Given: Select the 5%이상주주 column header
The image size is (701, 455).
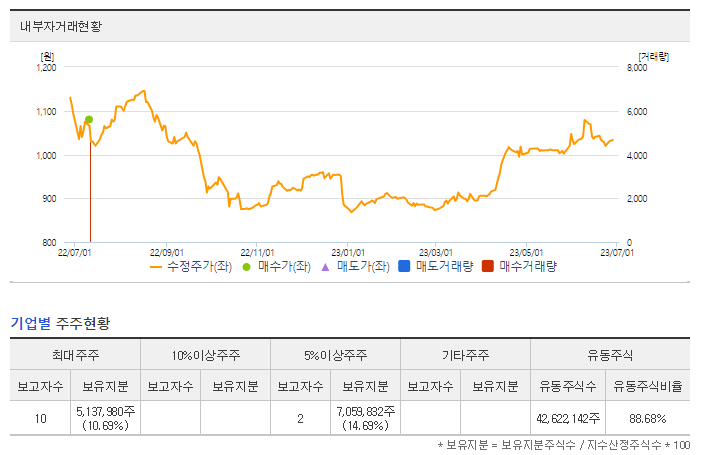Looking at the screenshot, I should point(335,355).
